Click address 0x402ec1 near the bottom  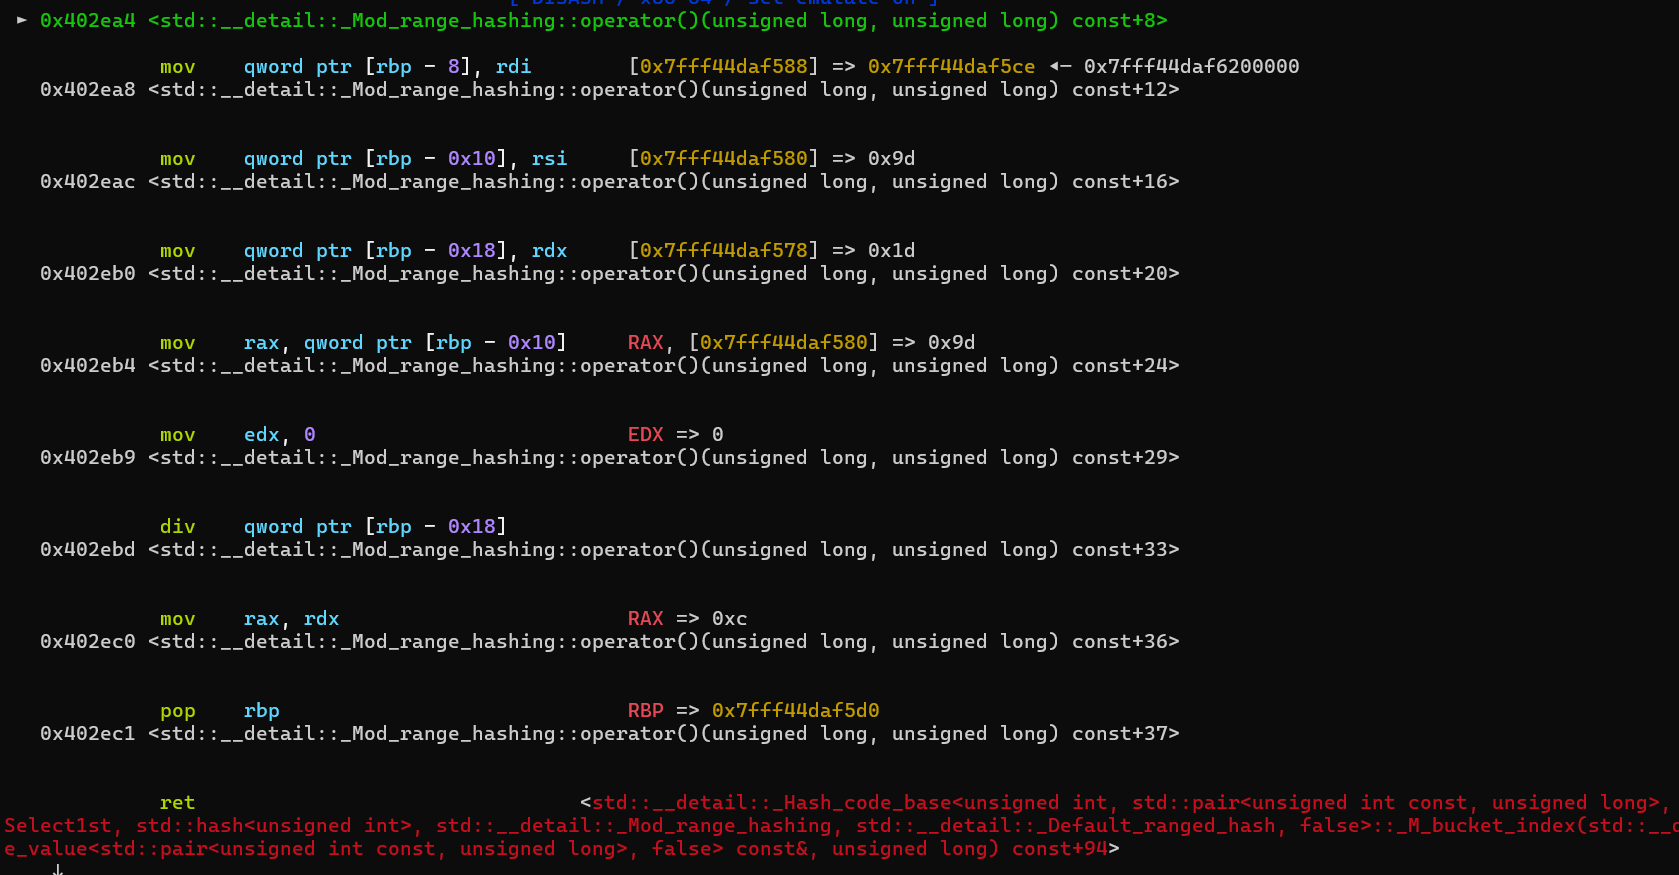click(x=87, y=733)
